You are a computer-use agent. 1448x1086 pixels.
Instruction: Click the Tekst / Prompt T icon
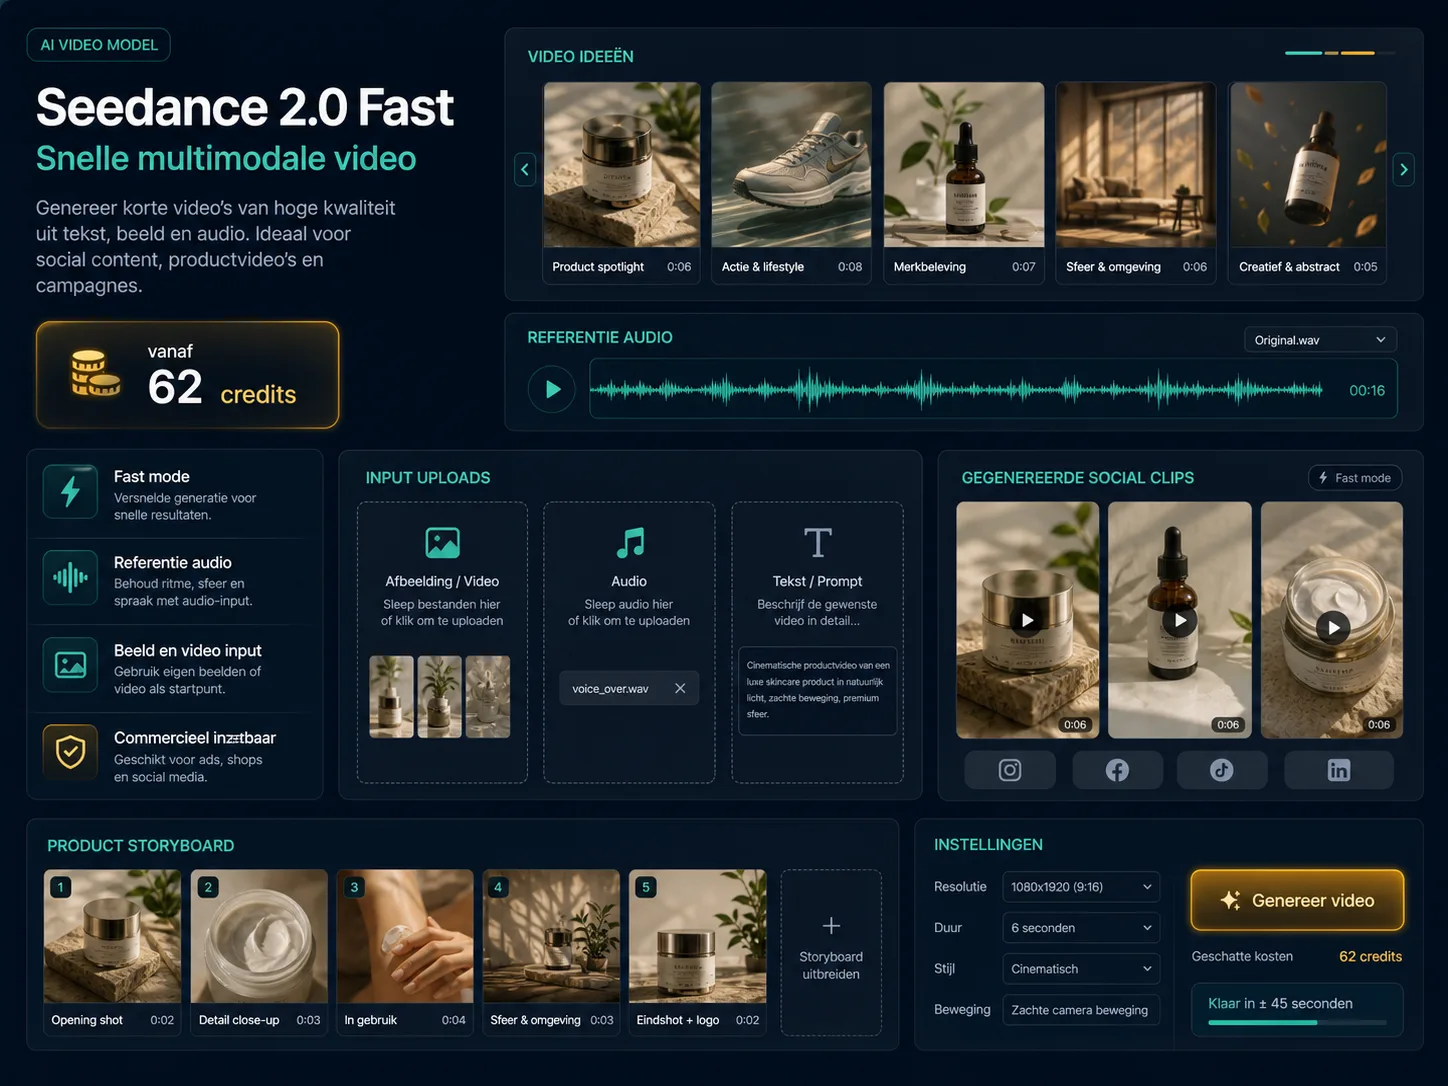[x=817, y=542]
